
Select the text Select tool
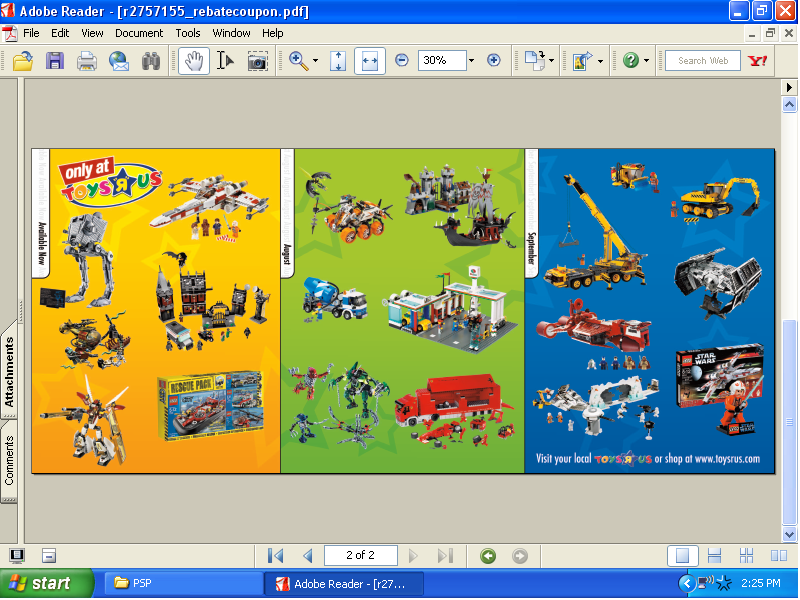point(225,61)
